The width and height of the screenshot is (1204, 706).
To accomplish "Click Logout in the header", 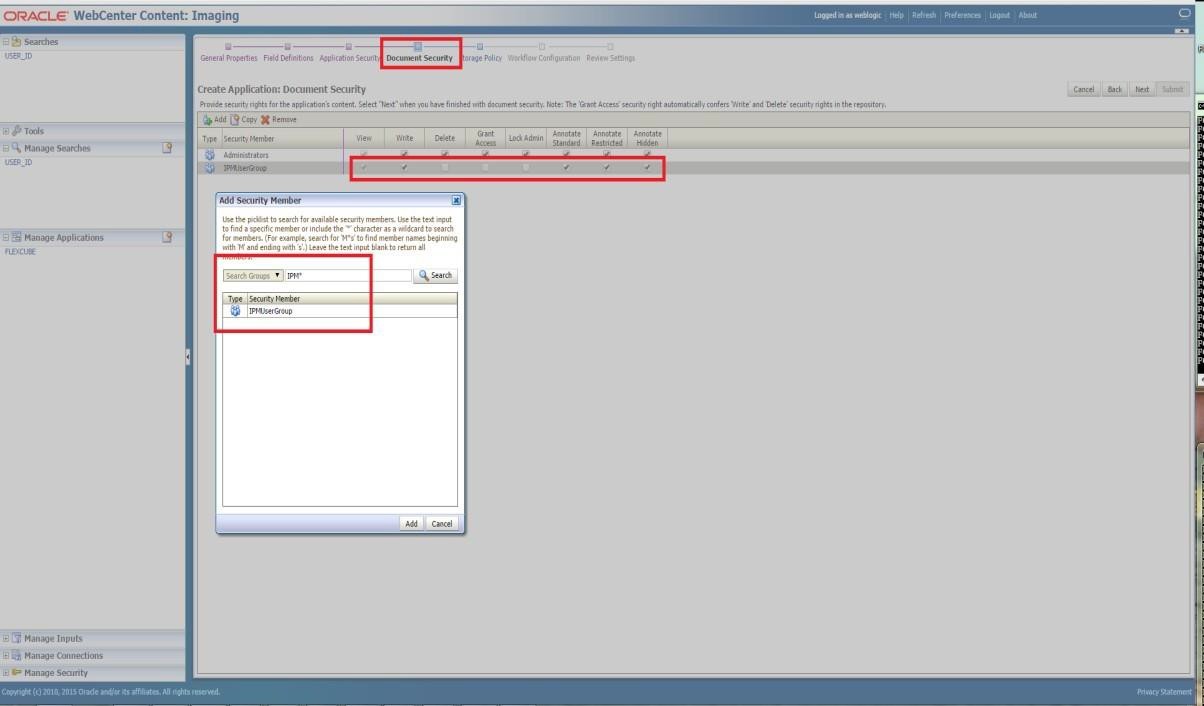I will coord(1000,15).
